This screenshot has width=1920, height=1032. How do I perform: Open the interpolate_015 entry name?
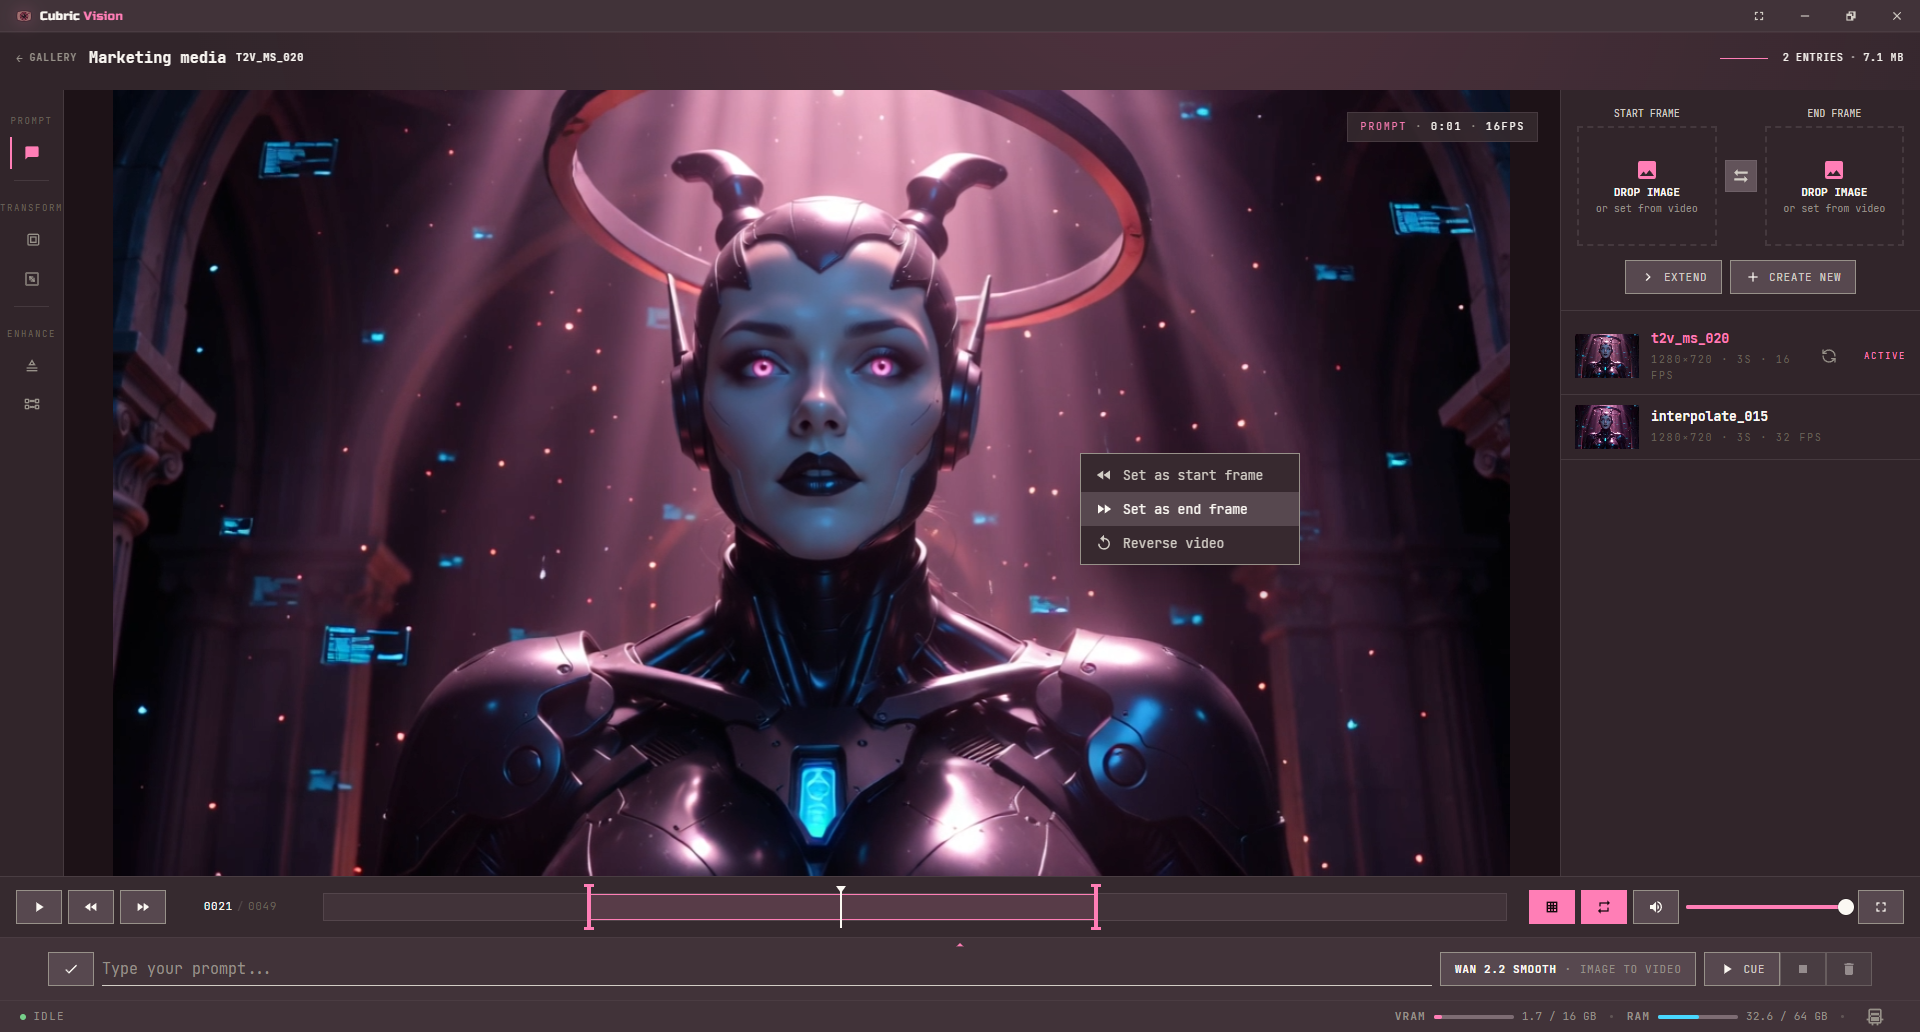pos(1709,416)
